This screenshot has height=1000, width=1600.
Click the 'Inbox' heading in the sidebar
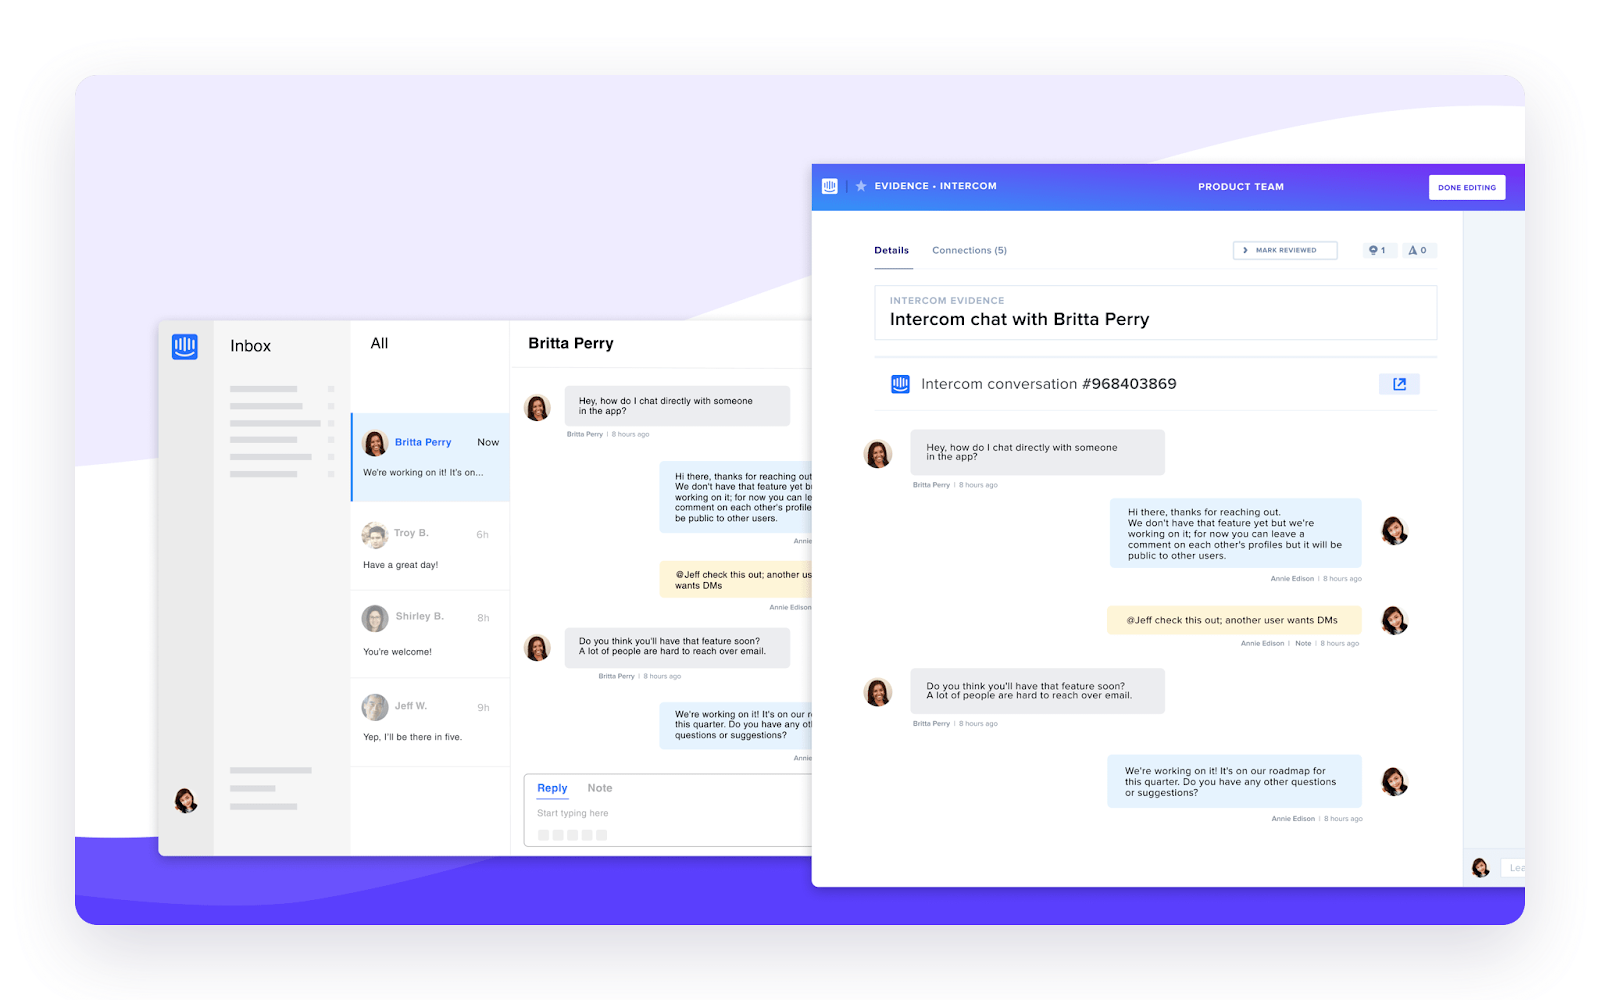tap(250, 346)
